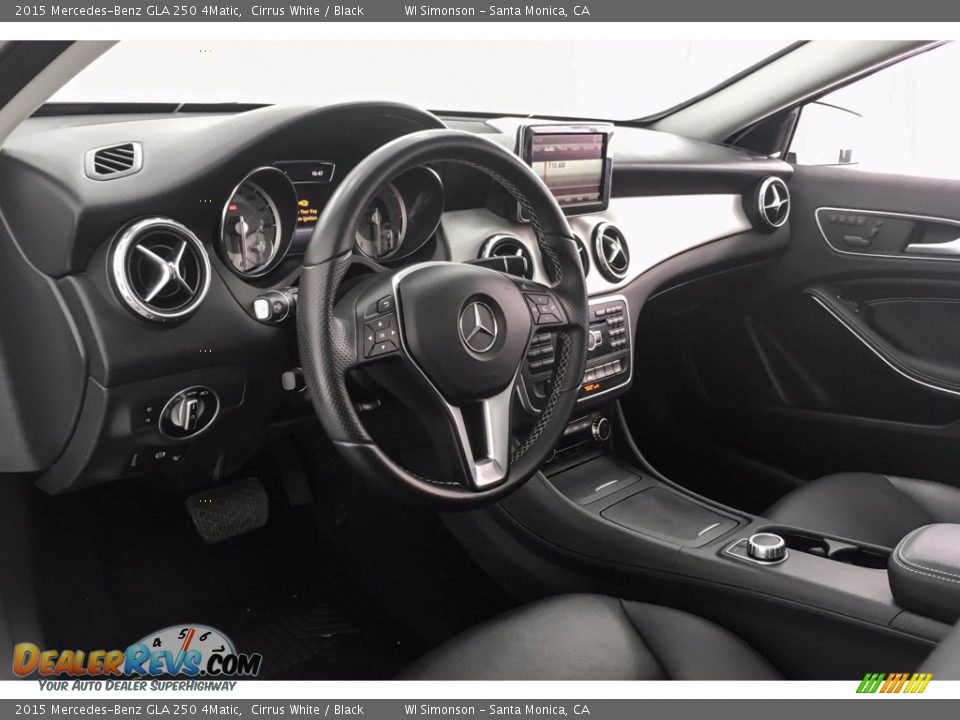Select "Cirrus White / Black" in header caption
960x720 pixels.
(x=307, y=10)
